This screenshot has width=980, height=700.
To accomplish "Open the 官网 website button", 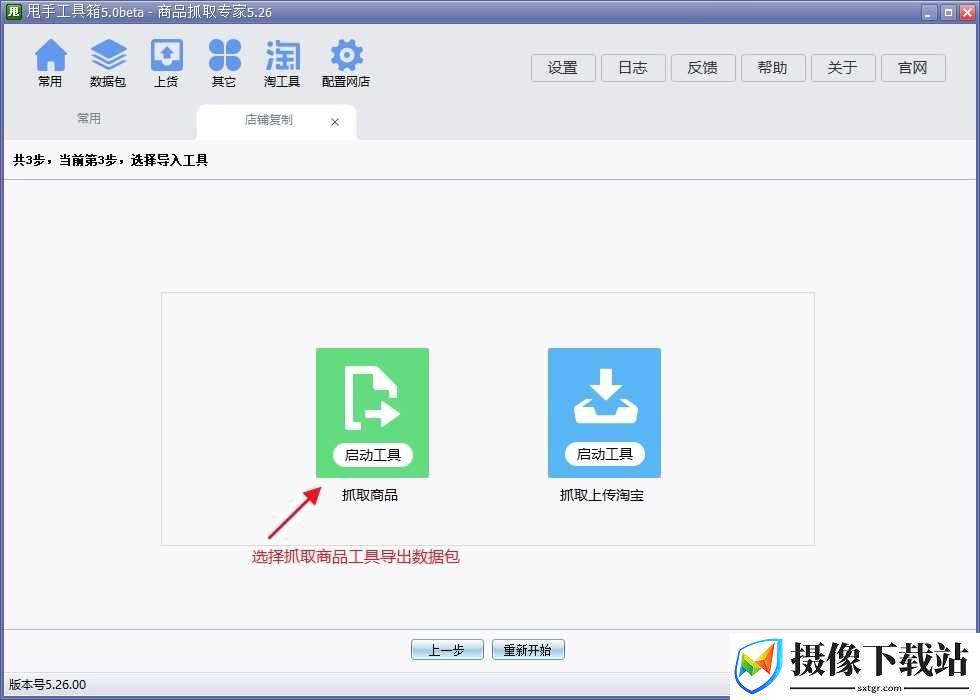I will tap(913, 68).
